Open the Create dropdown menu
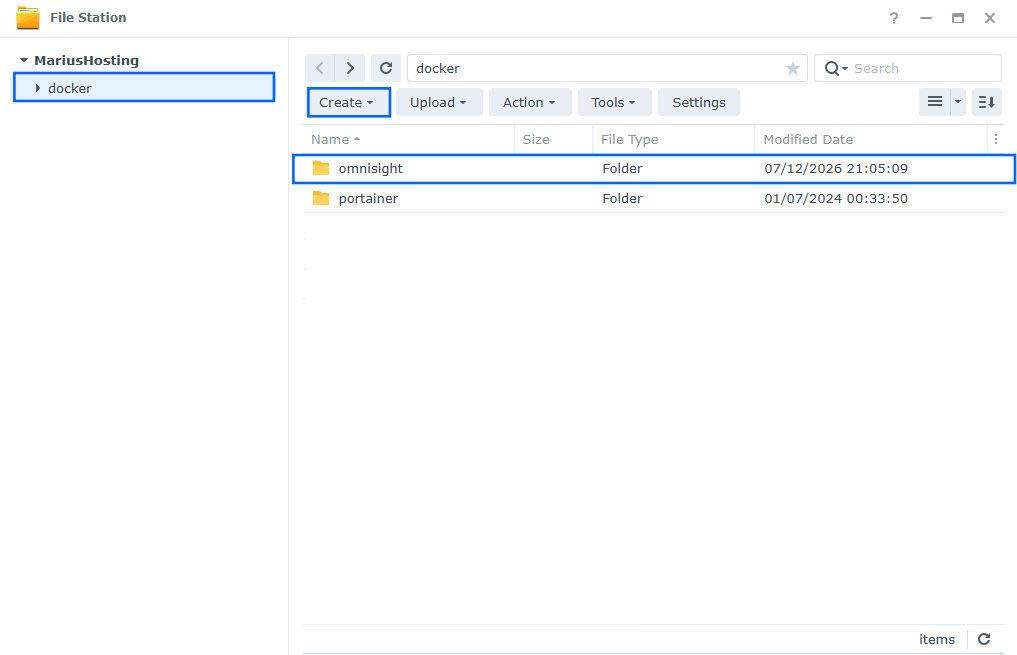This screenshot has width=1017, height=655. coord(348,102)
